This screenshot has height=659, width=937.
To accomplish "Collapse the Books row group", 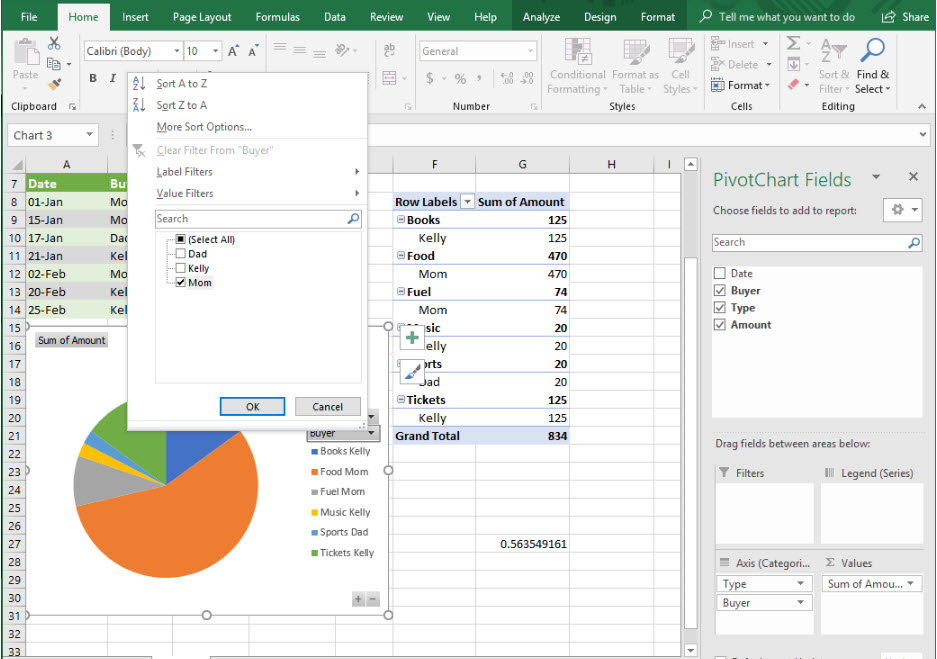I will (x=401, y=220).
